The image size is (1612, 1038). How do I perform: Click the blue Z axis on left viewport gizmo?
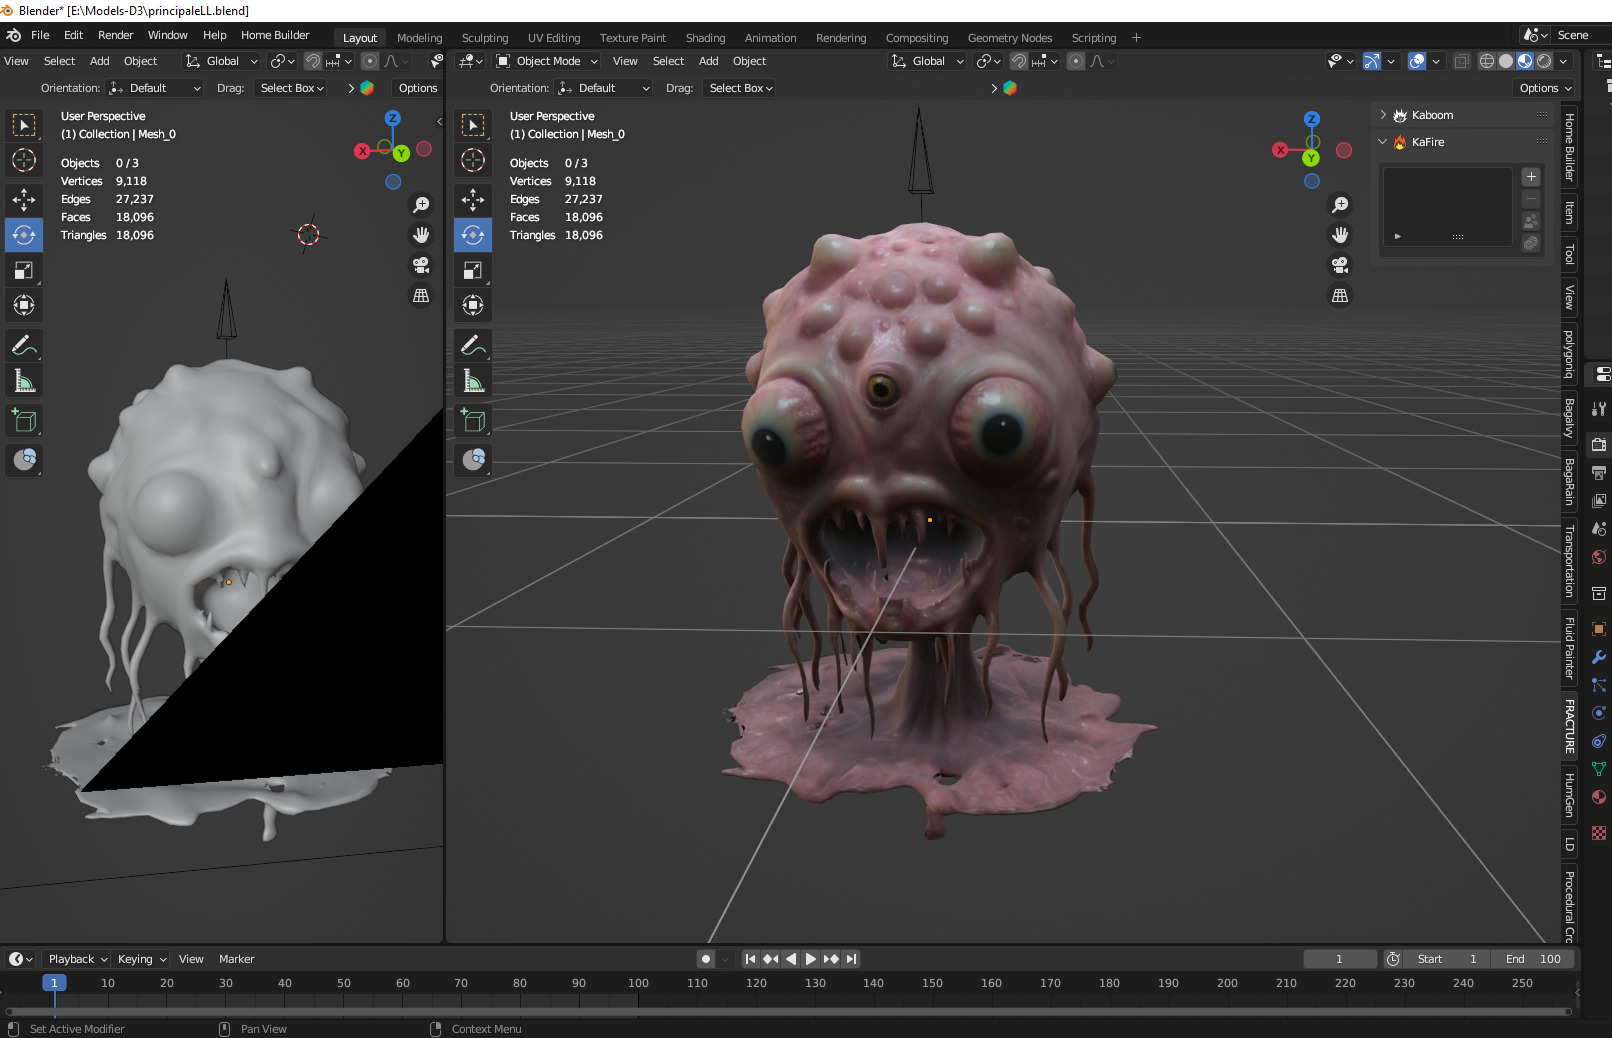pyautogui.click(x=393, y=118)
